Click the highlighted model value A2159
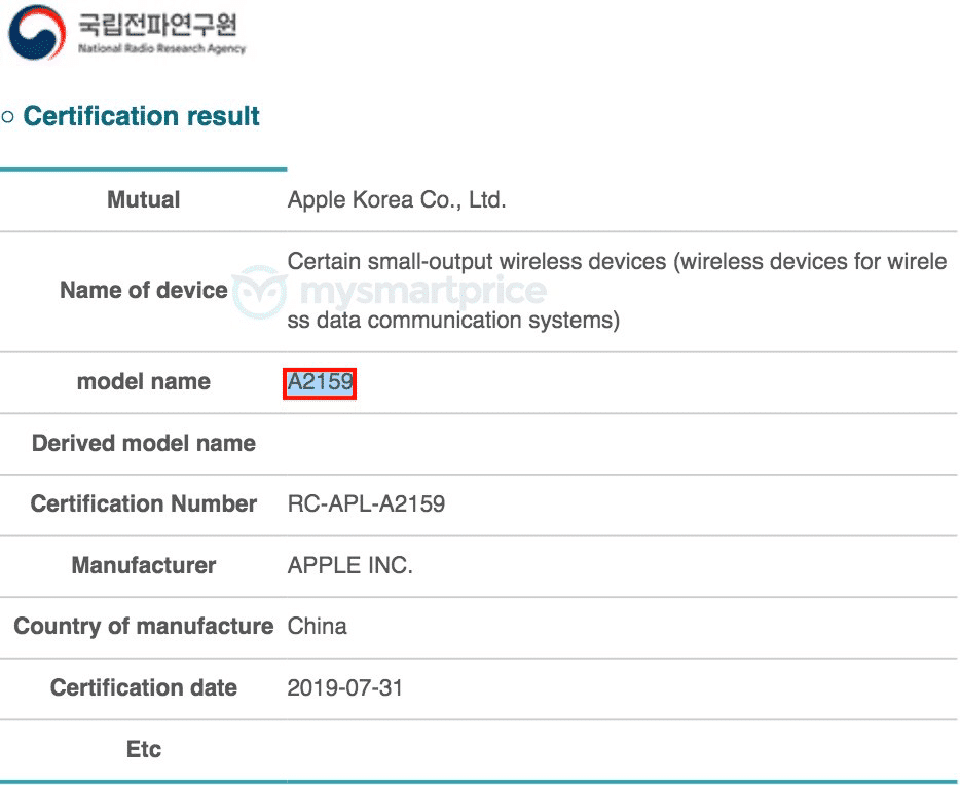 coord(320,383)
